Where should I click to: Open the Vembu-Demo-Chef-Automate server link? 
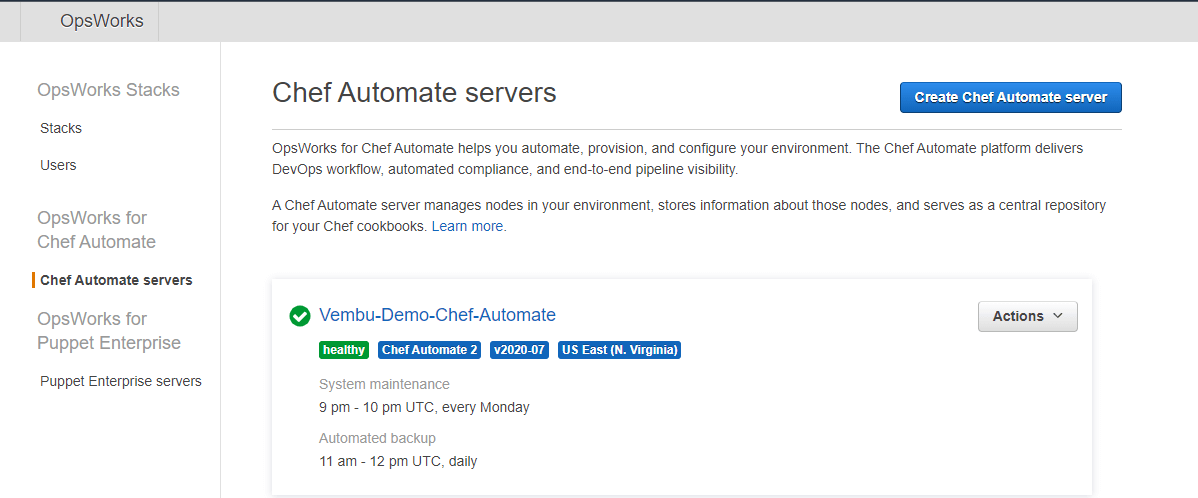[x=437, y=315]
